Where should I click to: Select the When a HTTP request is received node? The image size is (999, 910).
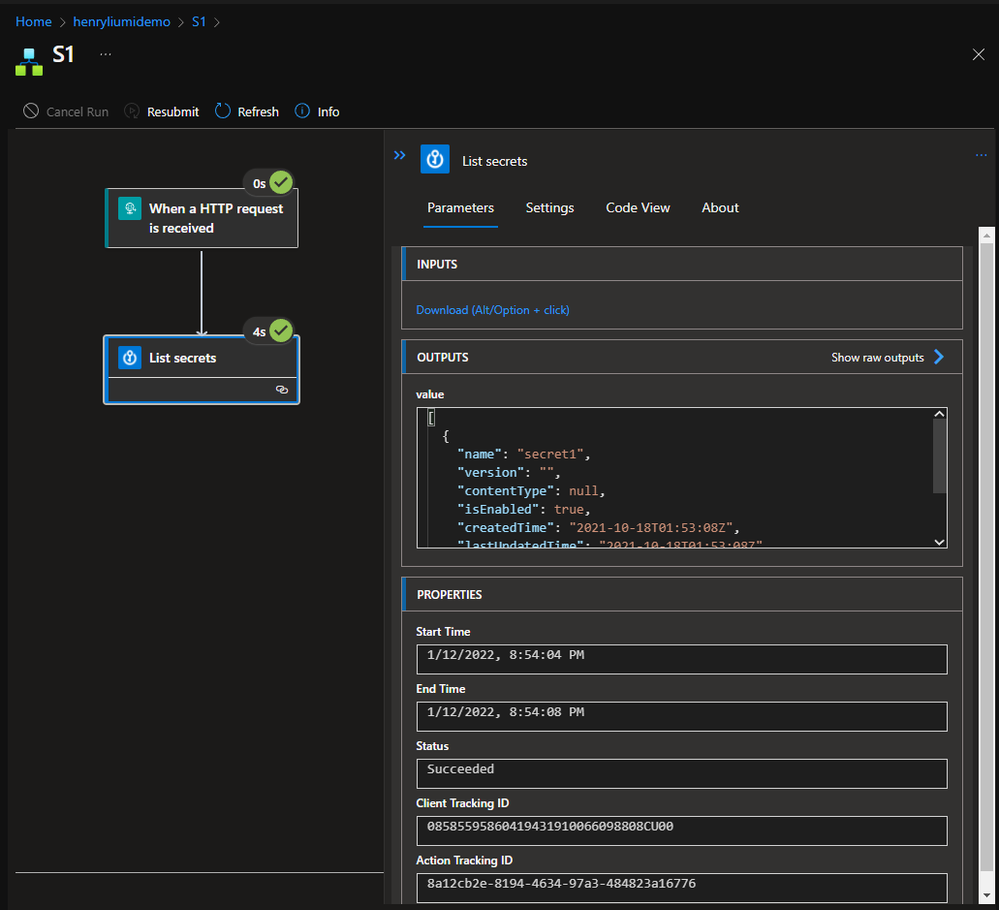201,218
